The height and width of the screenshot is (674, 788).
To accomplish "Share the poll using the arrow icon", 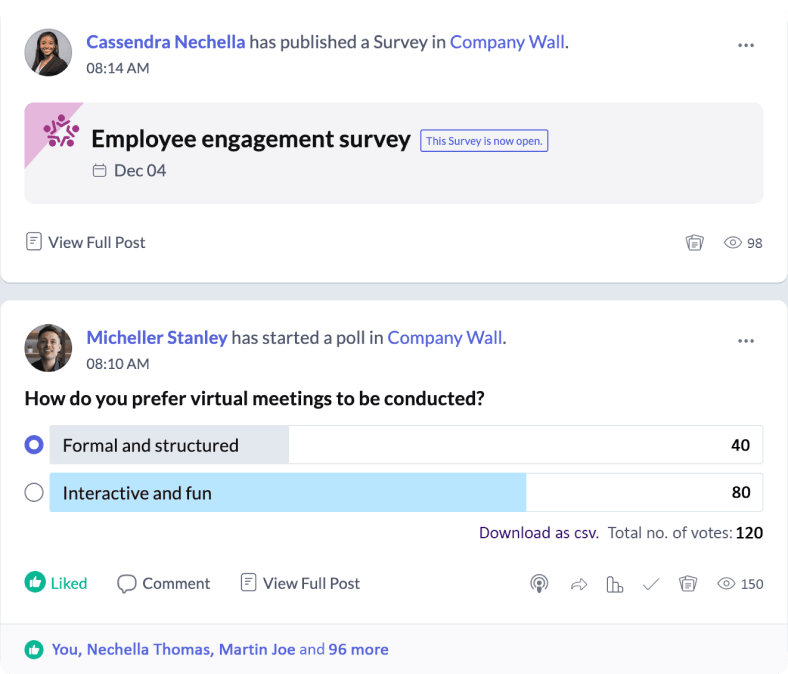I will (x=578, y=584).
